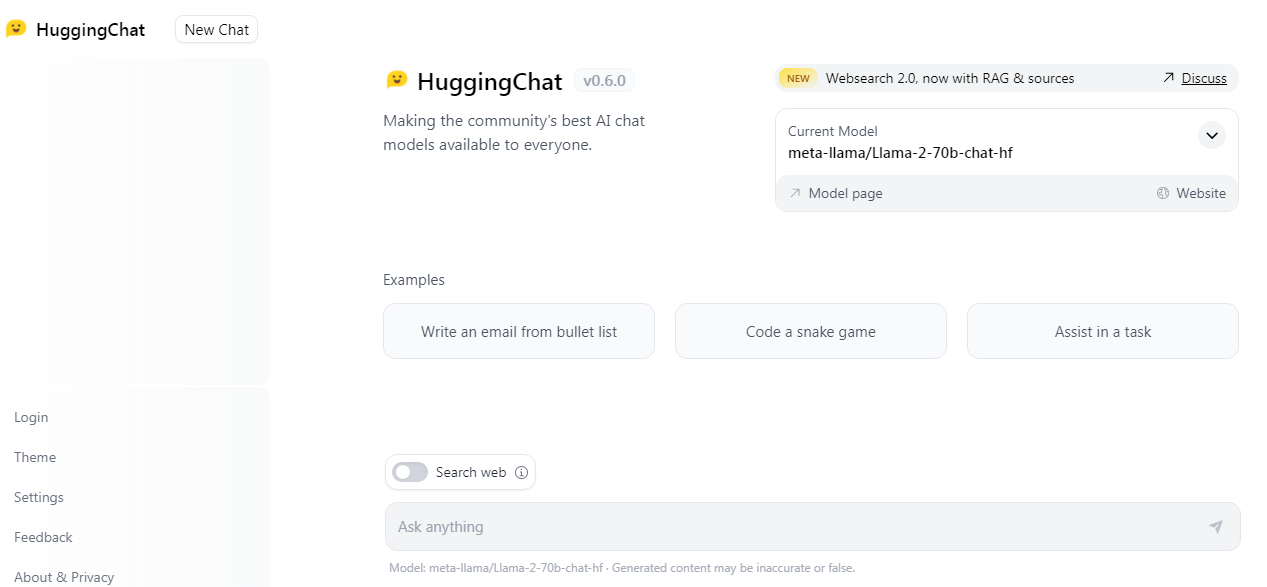Open the Theme option in sidebar
The width and height of the screenshot is (1267, 587).
click(35, 457)
